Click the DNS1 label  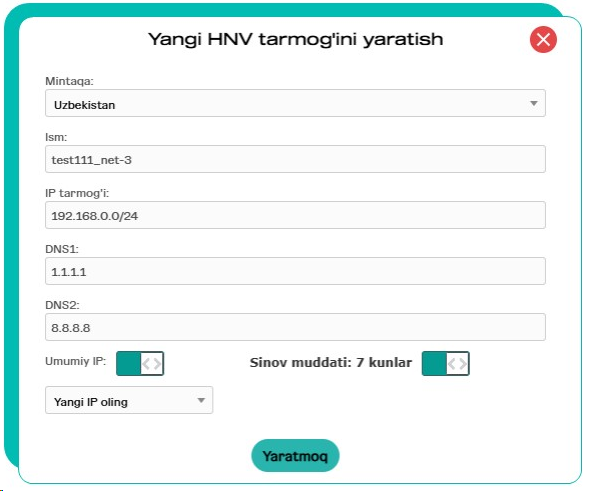(62, 249)
